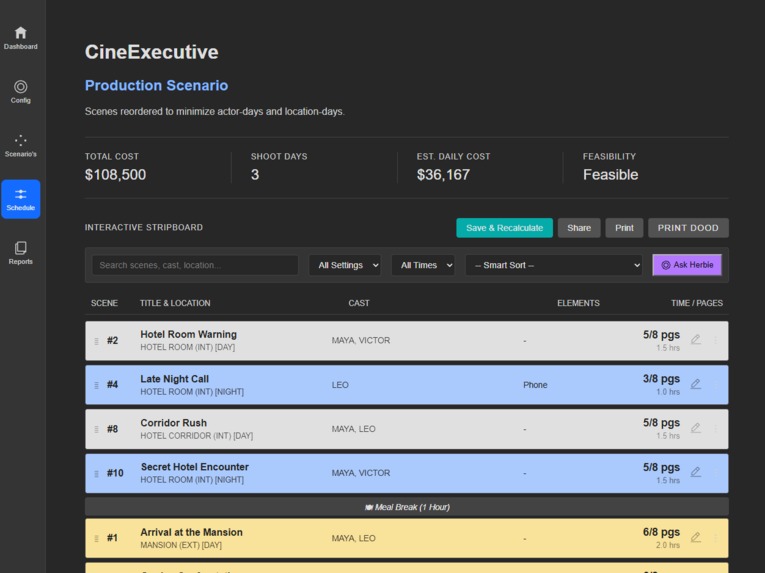Select the Est. Daily Cost $36,167

[443, 175]
